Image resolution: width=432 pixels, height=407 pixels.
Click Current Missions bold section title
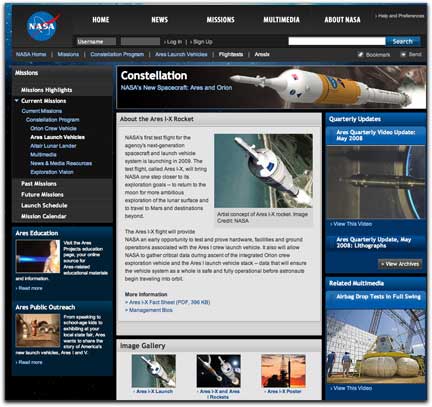coord(43,101)
